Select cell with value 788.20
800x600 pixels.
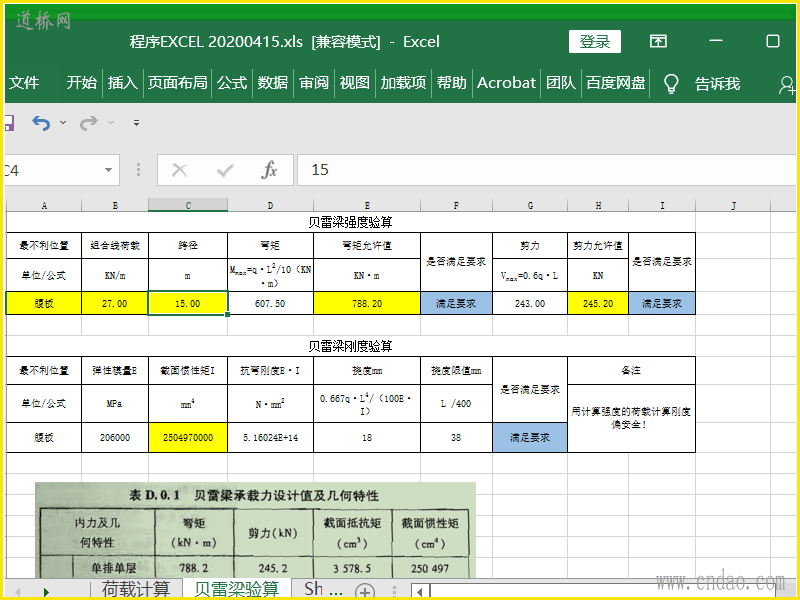pos(367,303)
